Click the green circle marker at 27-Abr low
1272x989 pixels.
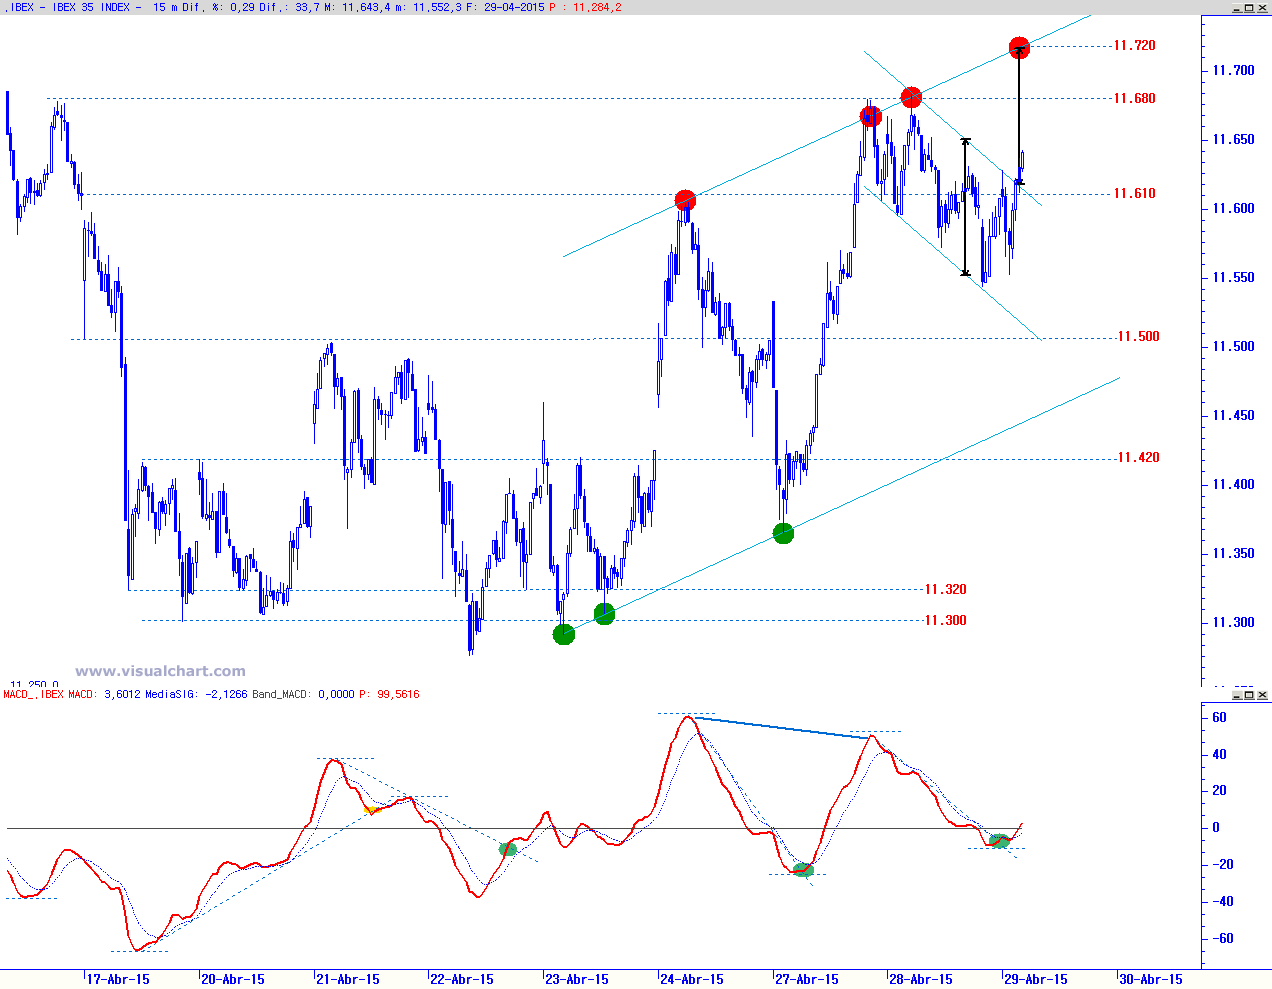point(783,533)
